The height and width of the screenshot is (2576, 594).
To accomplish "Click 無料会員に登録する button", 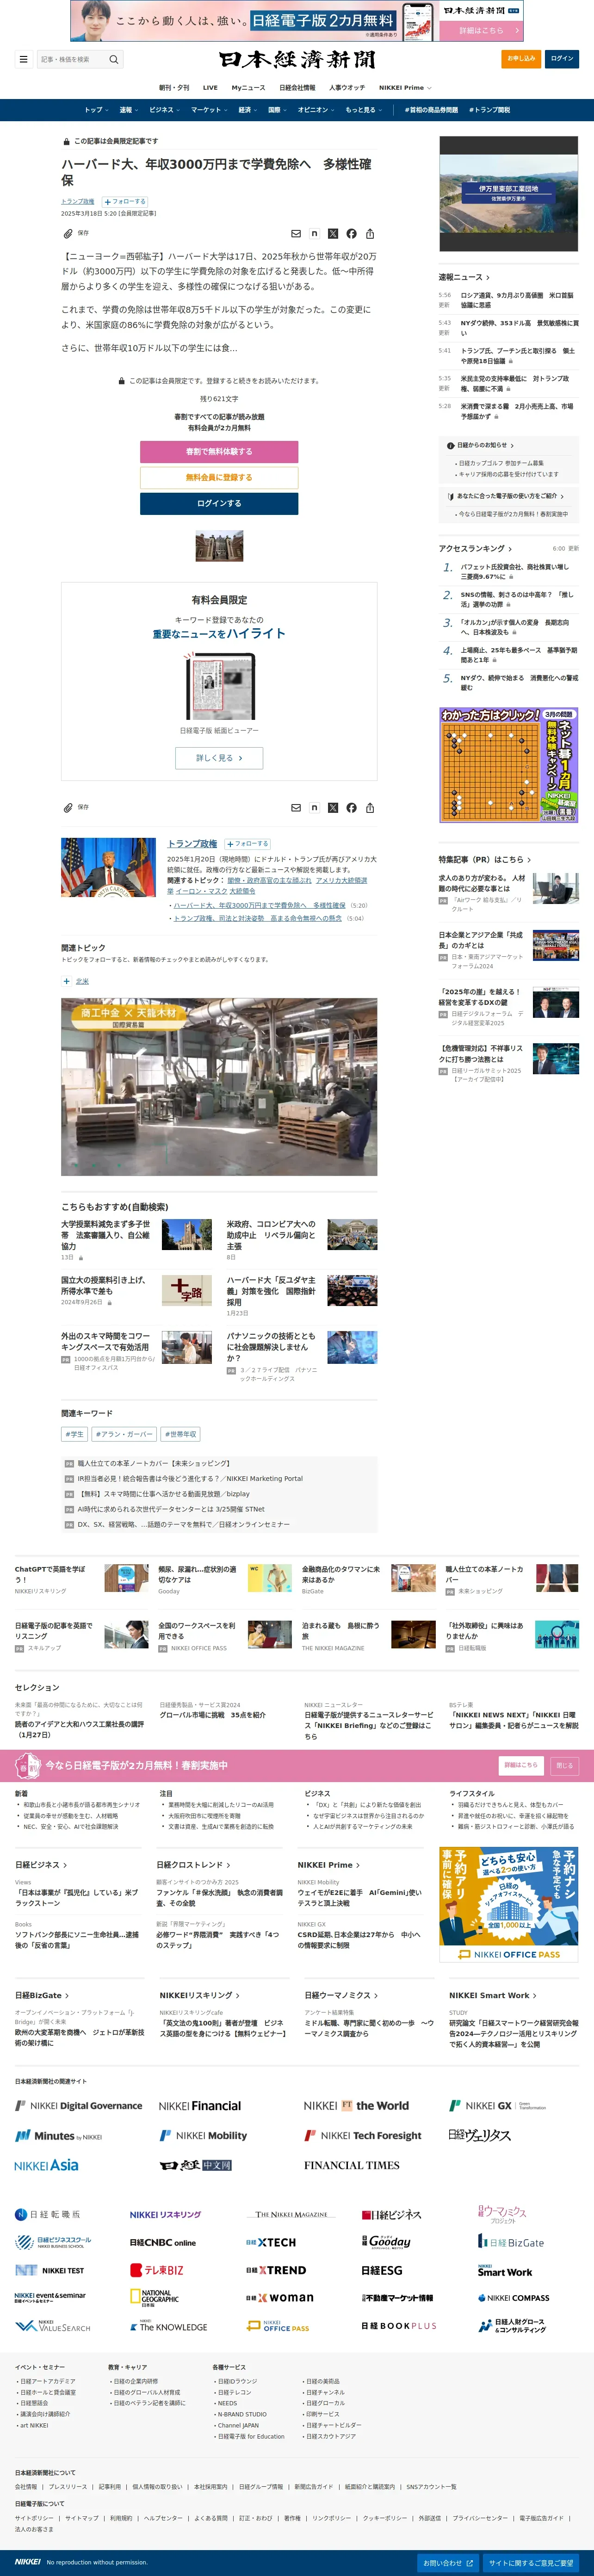I will (x=219, y=477).
